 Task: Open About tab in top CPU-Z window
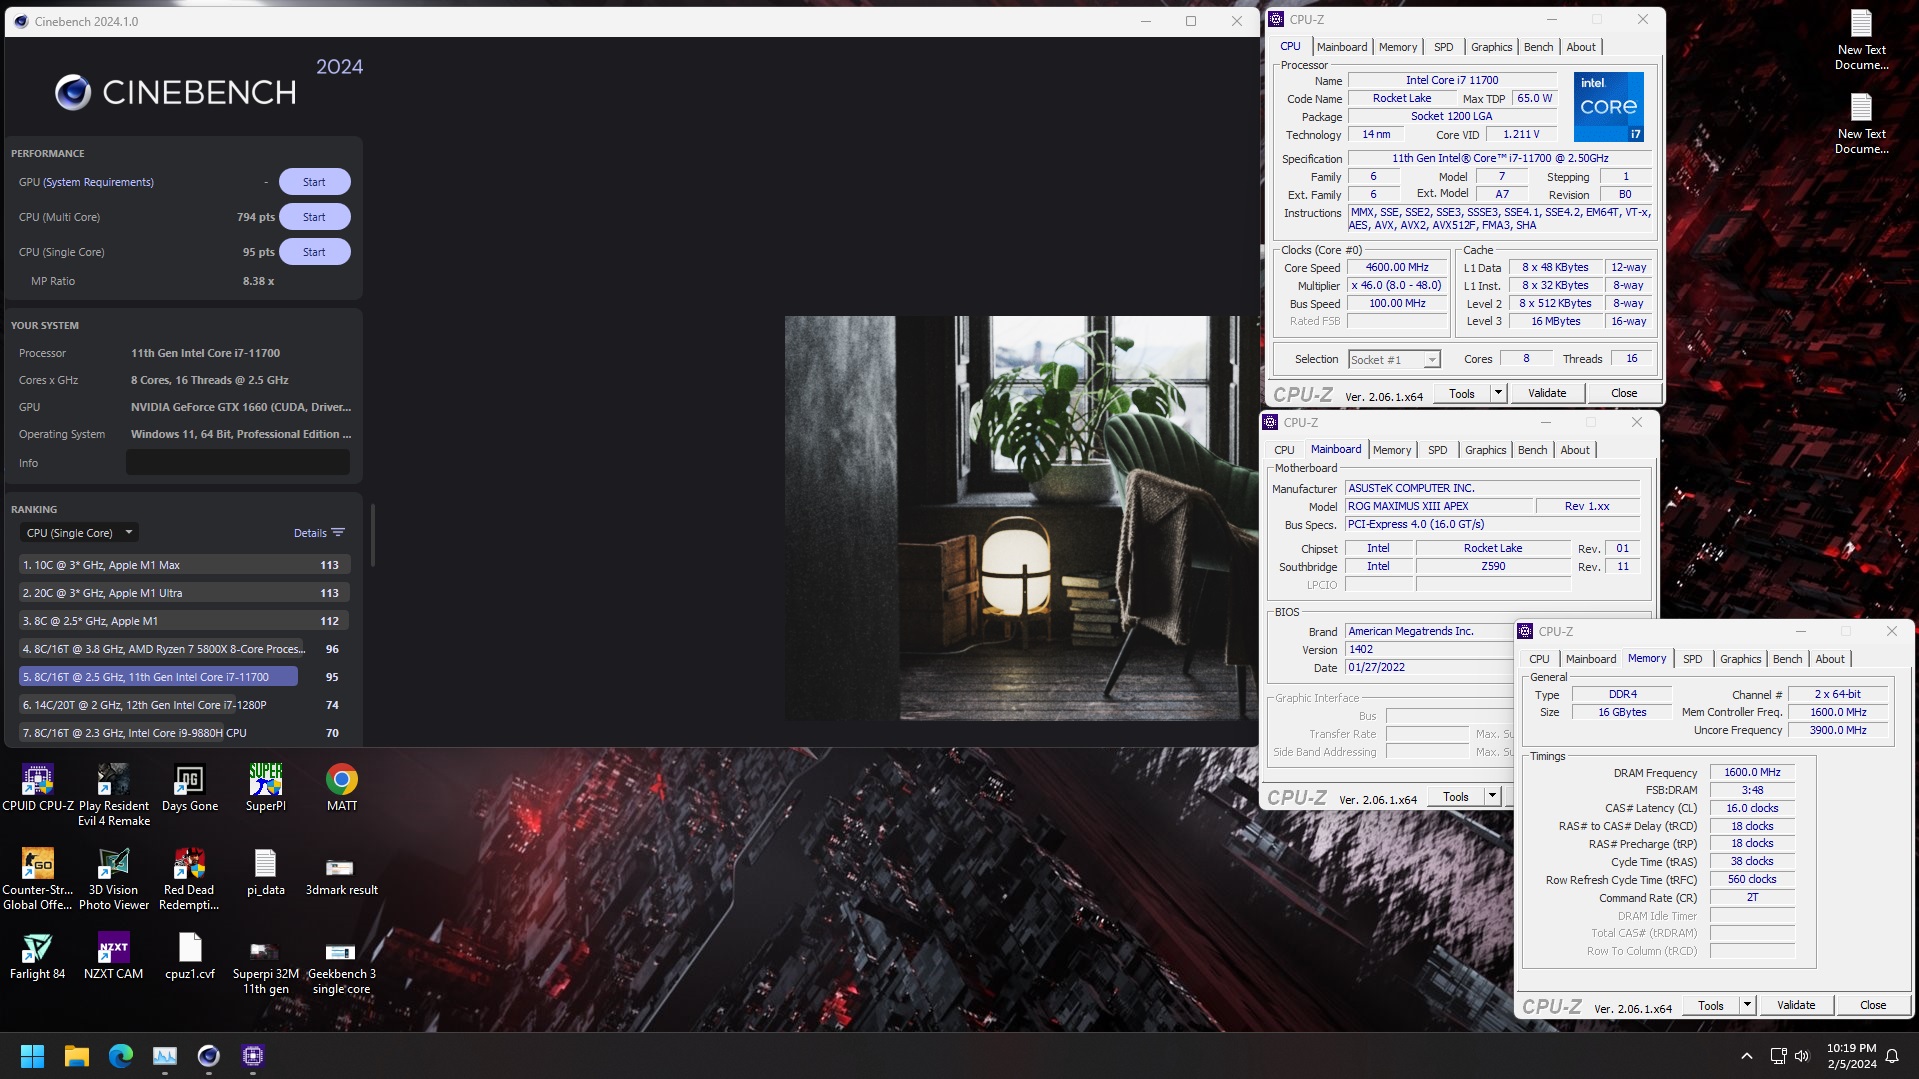pyautogui.click(x=1581, y=47)
